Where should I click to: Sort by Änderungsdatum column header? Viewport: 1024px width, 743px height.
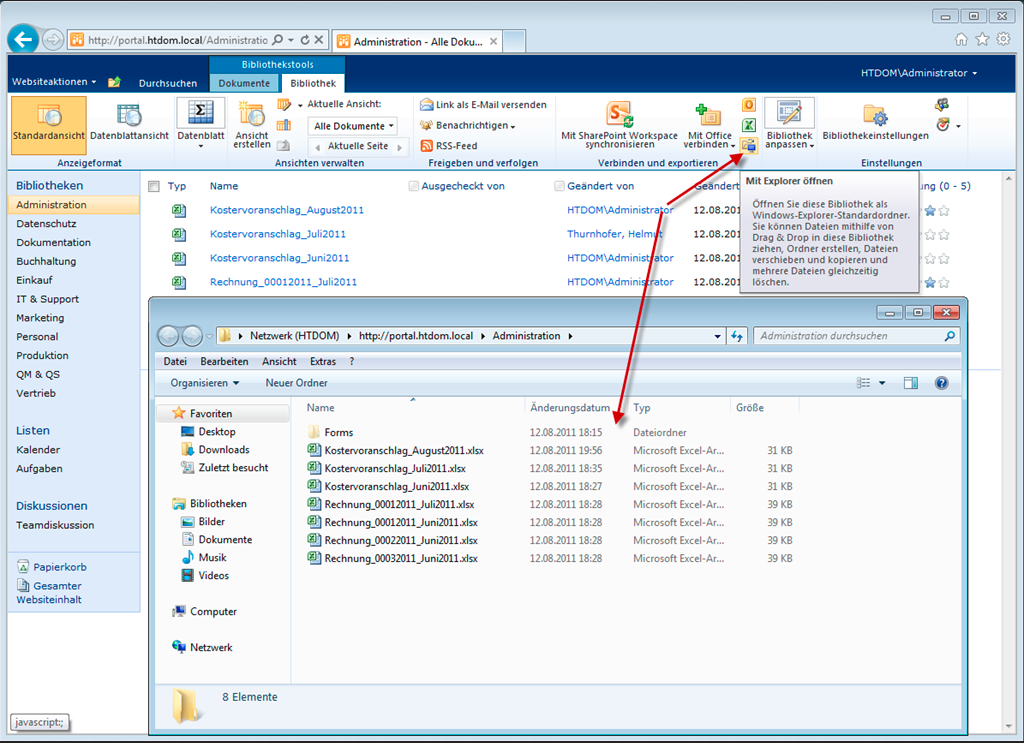tap(570, 407)
